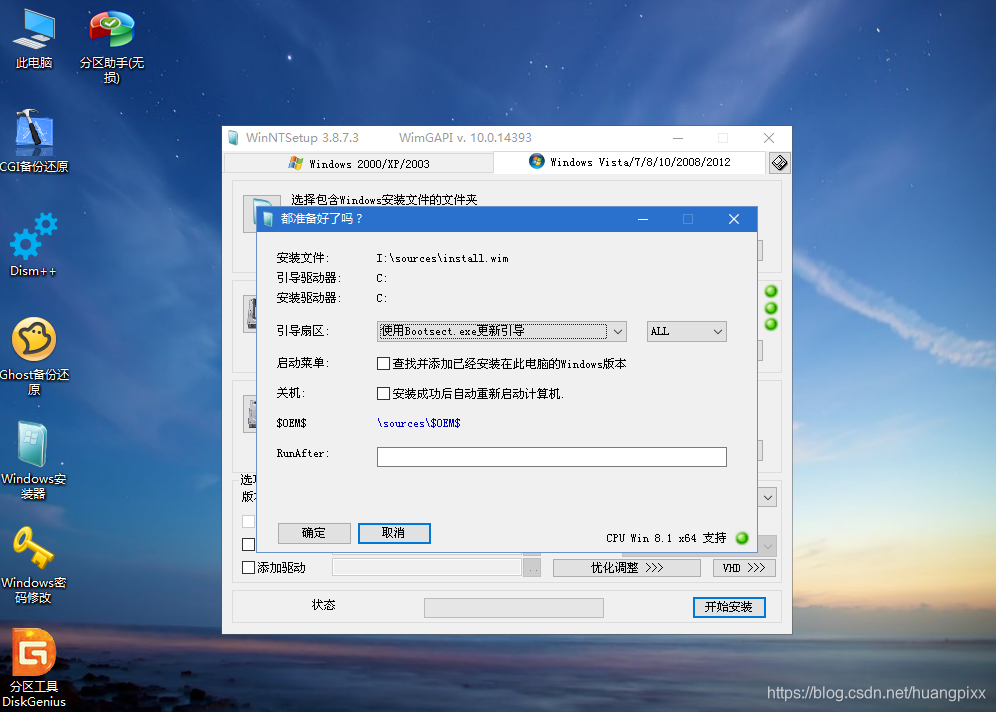Open CGI备份还原 tool
Image resolution: width=996 pixels, height=712 pixels.
pos(34,138)
